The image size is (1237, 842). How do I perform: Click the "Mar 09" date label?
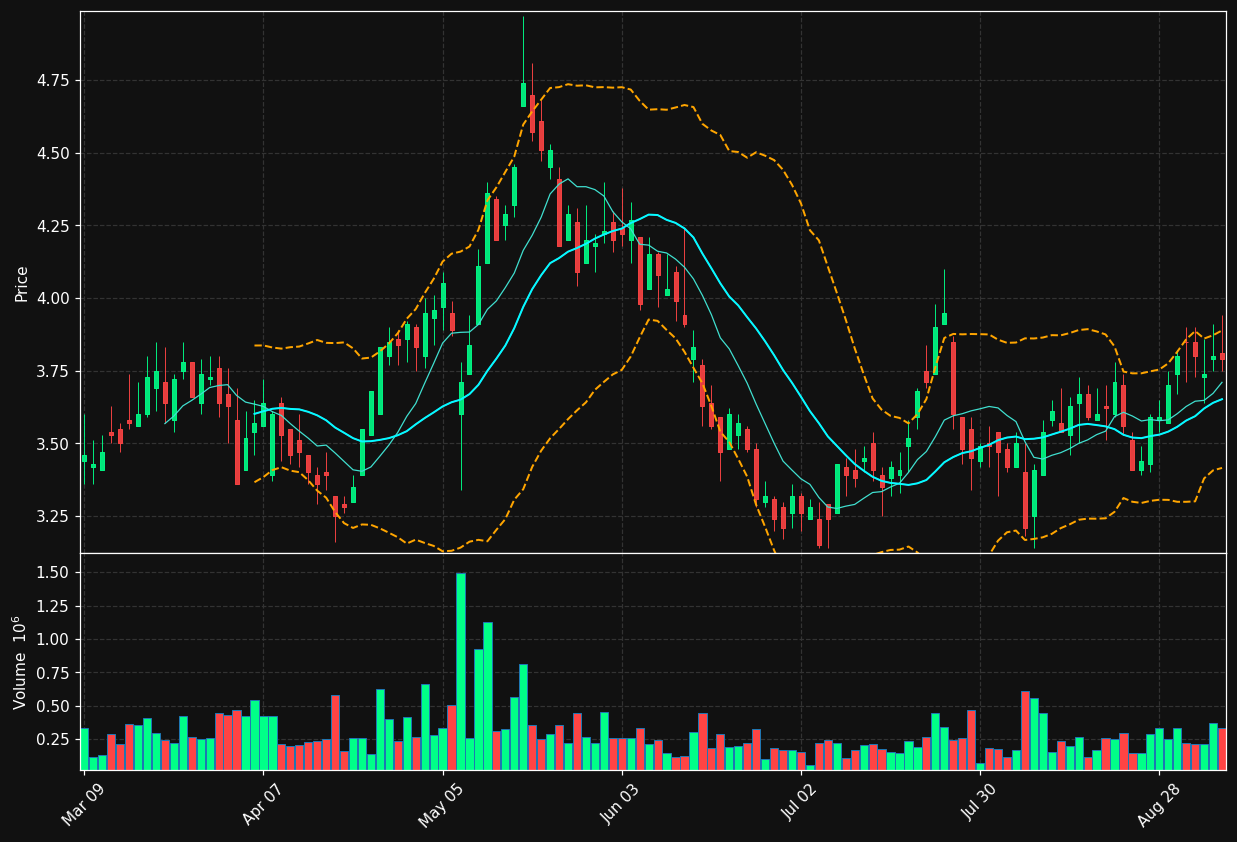tap(82, 806)
